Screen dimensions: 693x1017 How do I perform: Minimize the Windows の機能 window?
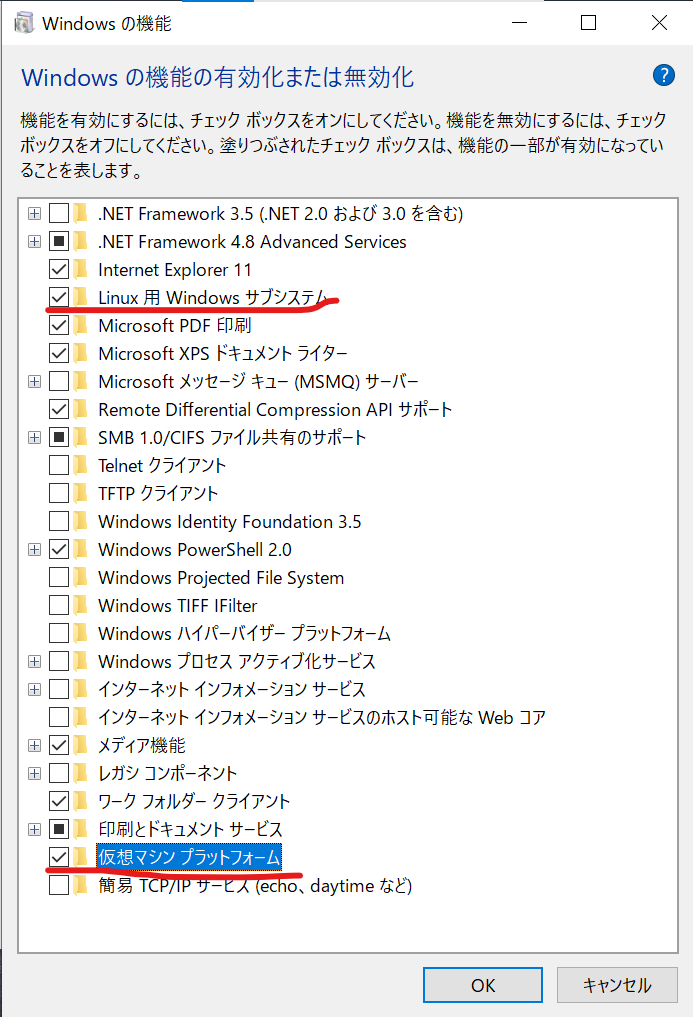(x=519, y=23)
